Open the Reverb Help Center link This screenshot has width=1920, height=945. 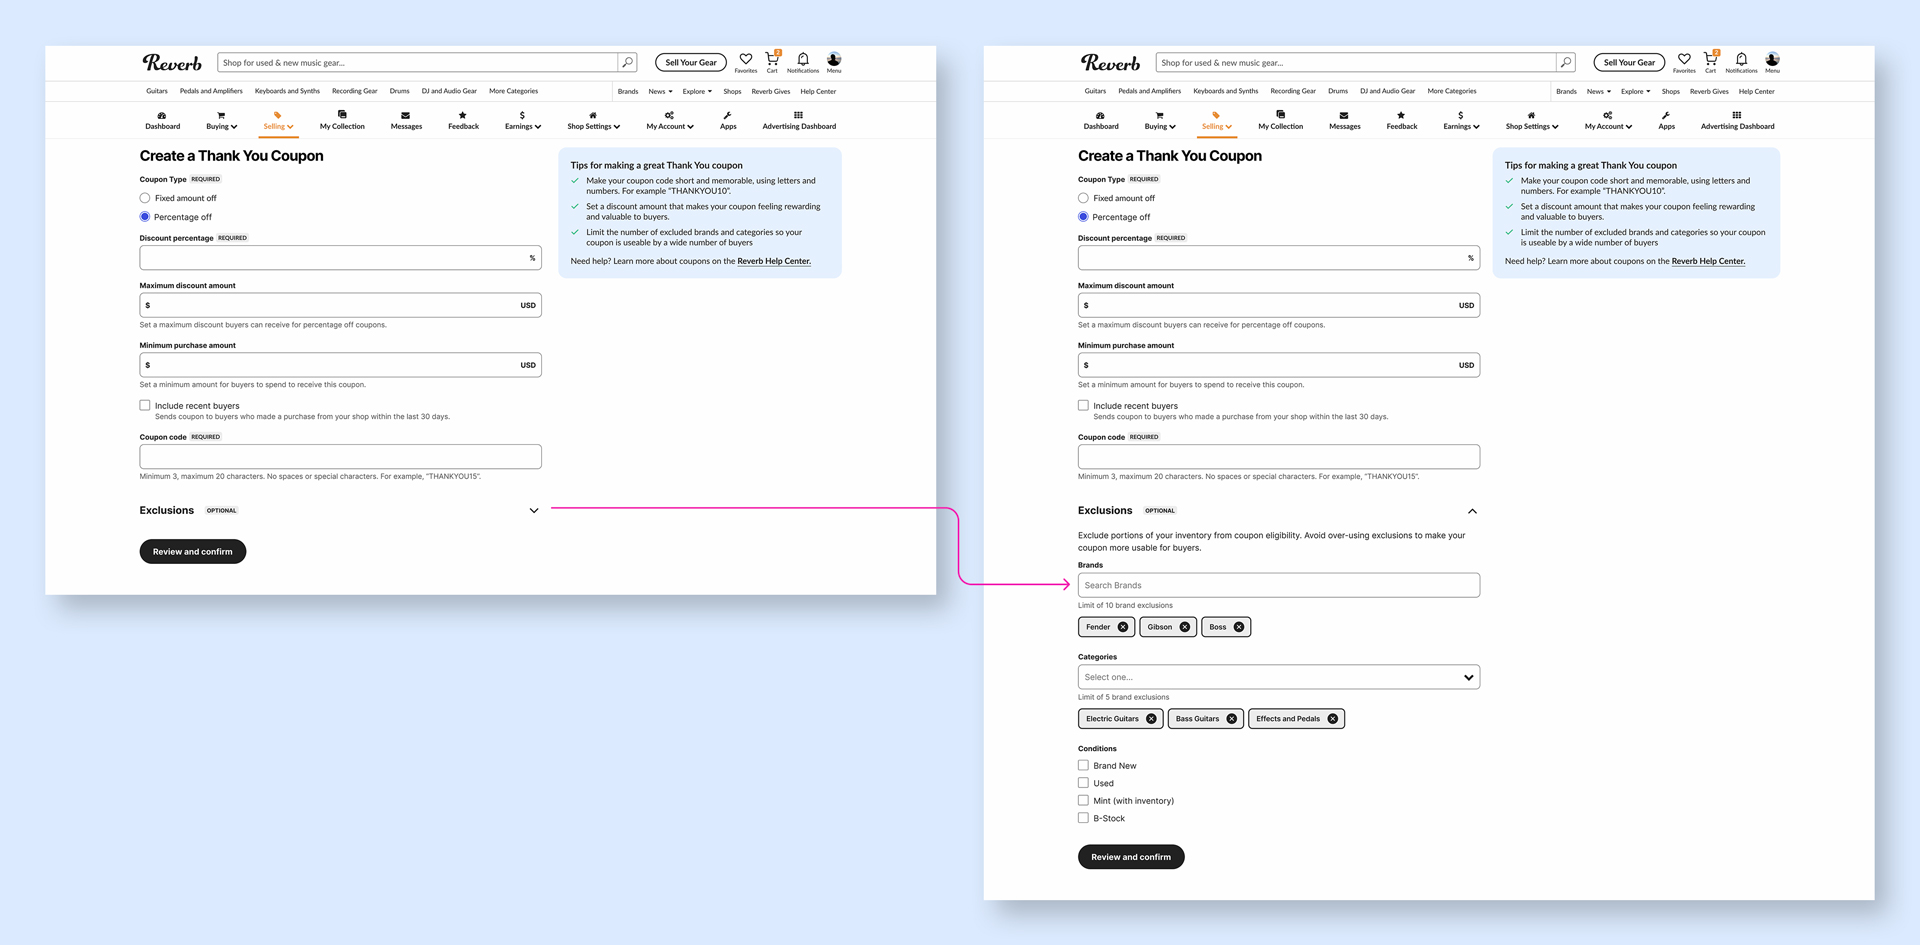(x=773, y=260)
